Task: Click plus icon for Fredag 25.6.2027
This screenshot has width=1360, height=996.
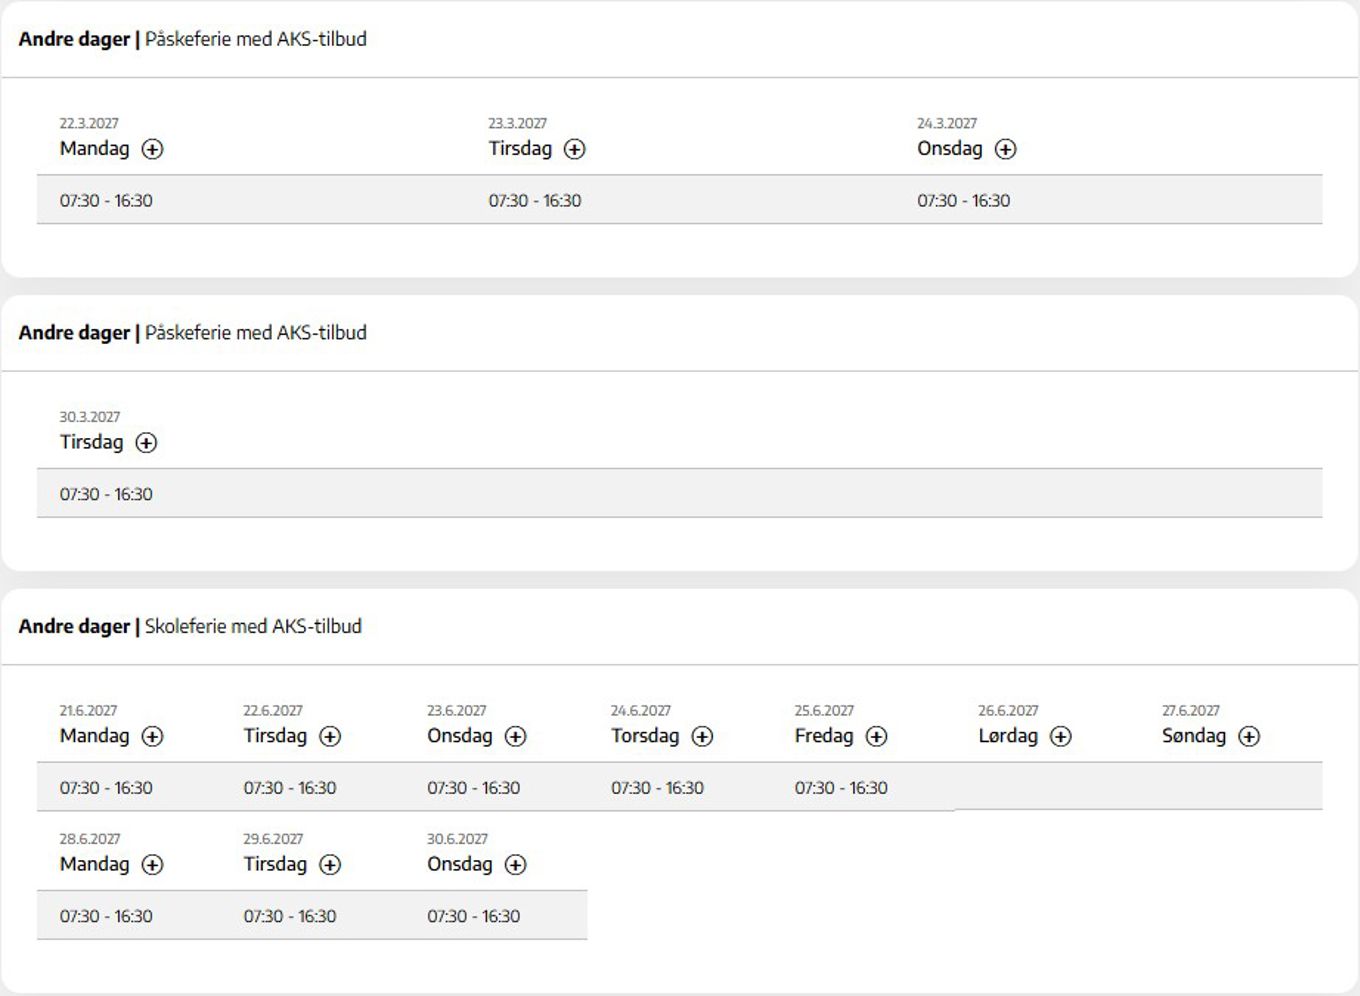Action: tap(876, 736)
